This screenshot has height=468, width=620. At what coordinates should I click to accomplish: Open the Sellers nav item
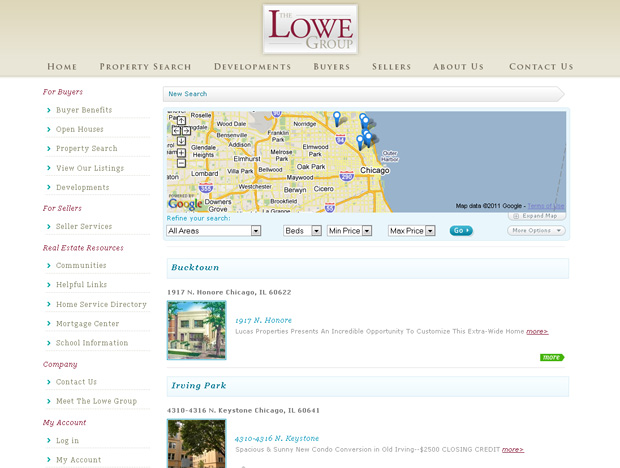coord(391,66)
